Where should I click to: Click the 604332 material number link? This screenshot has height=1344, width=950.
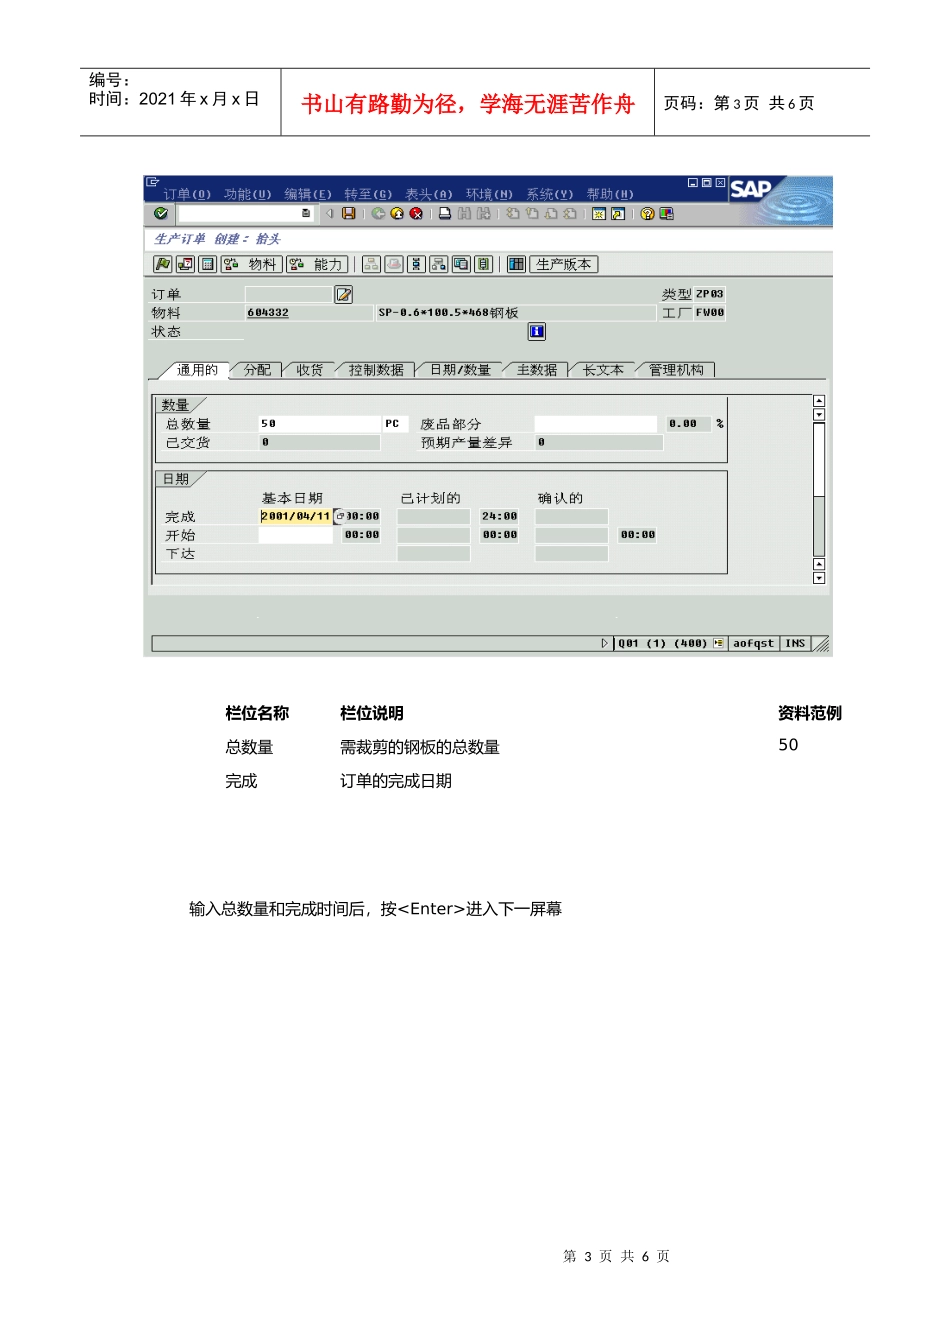pos(268,313)
